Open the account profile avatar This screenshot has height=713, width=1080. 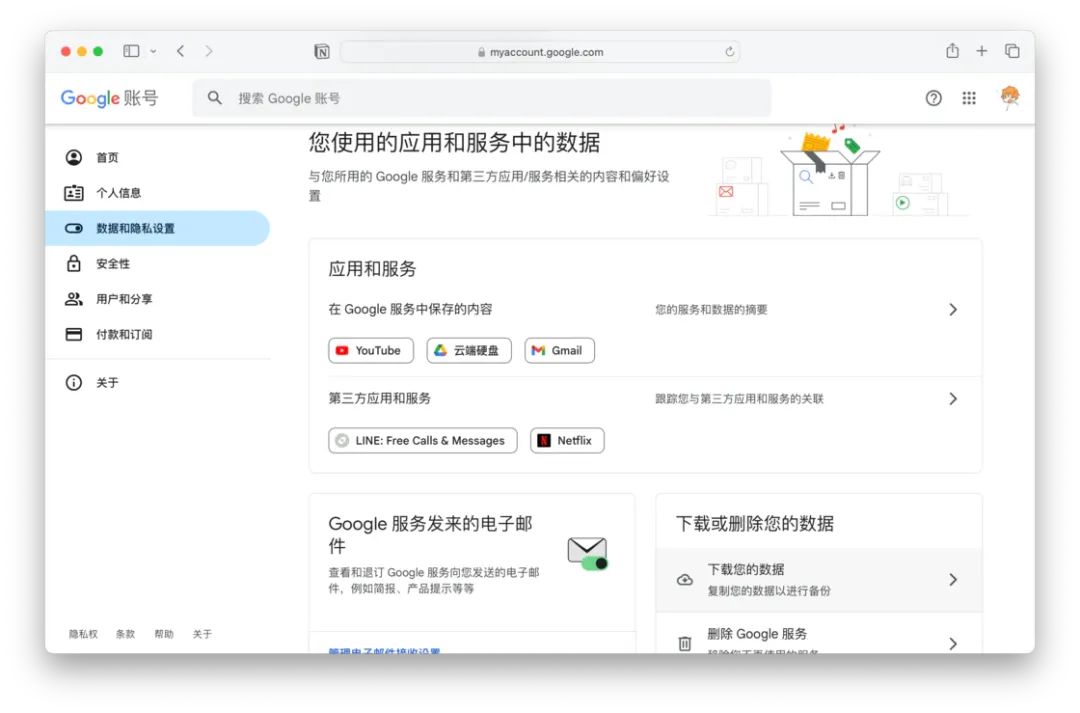pos(1010,97)
